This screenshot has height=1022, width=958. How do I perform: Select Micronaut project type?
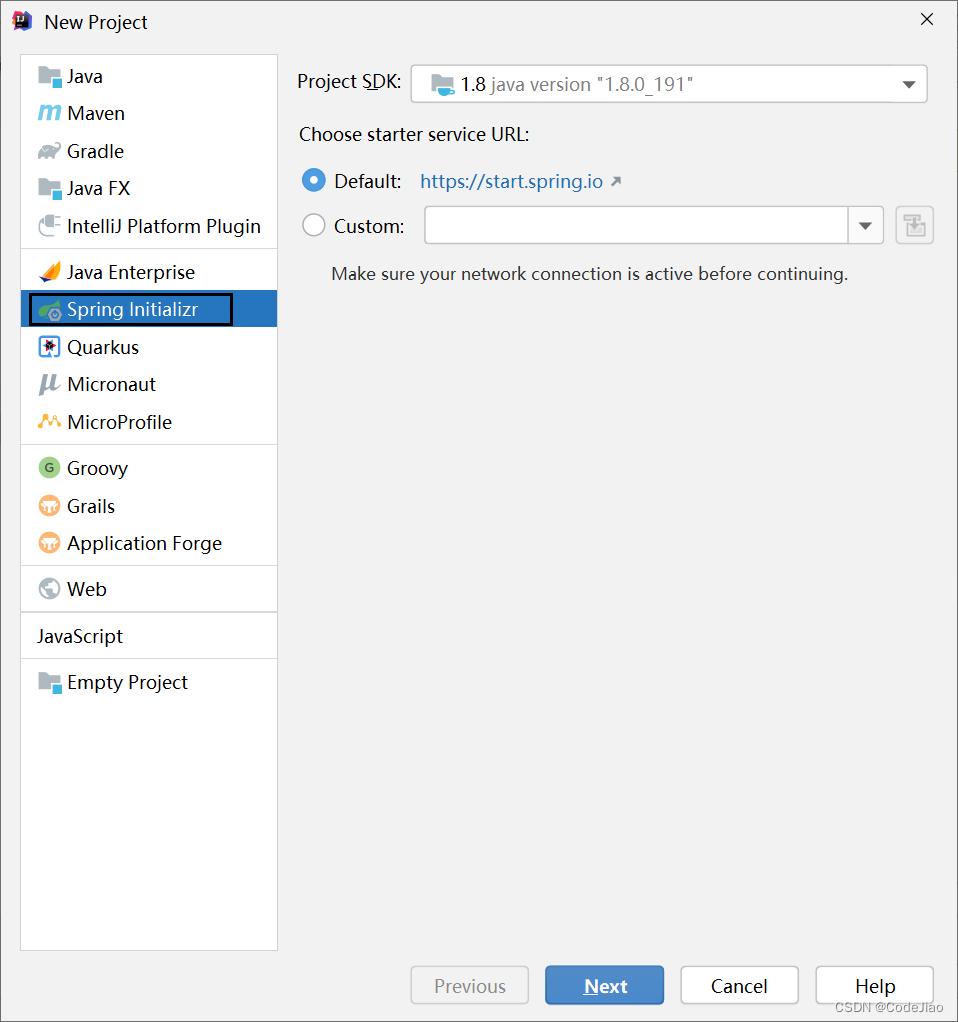tap(149, 384)
